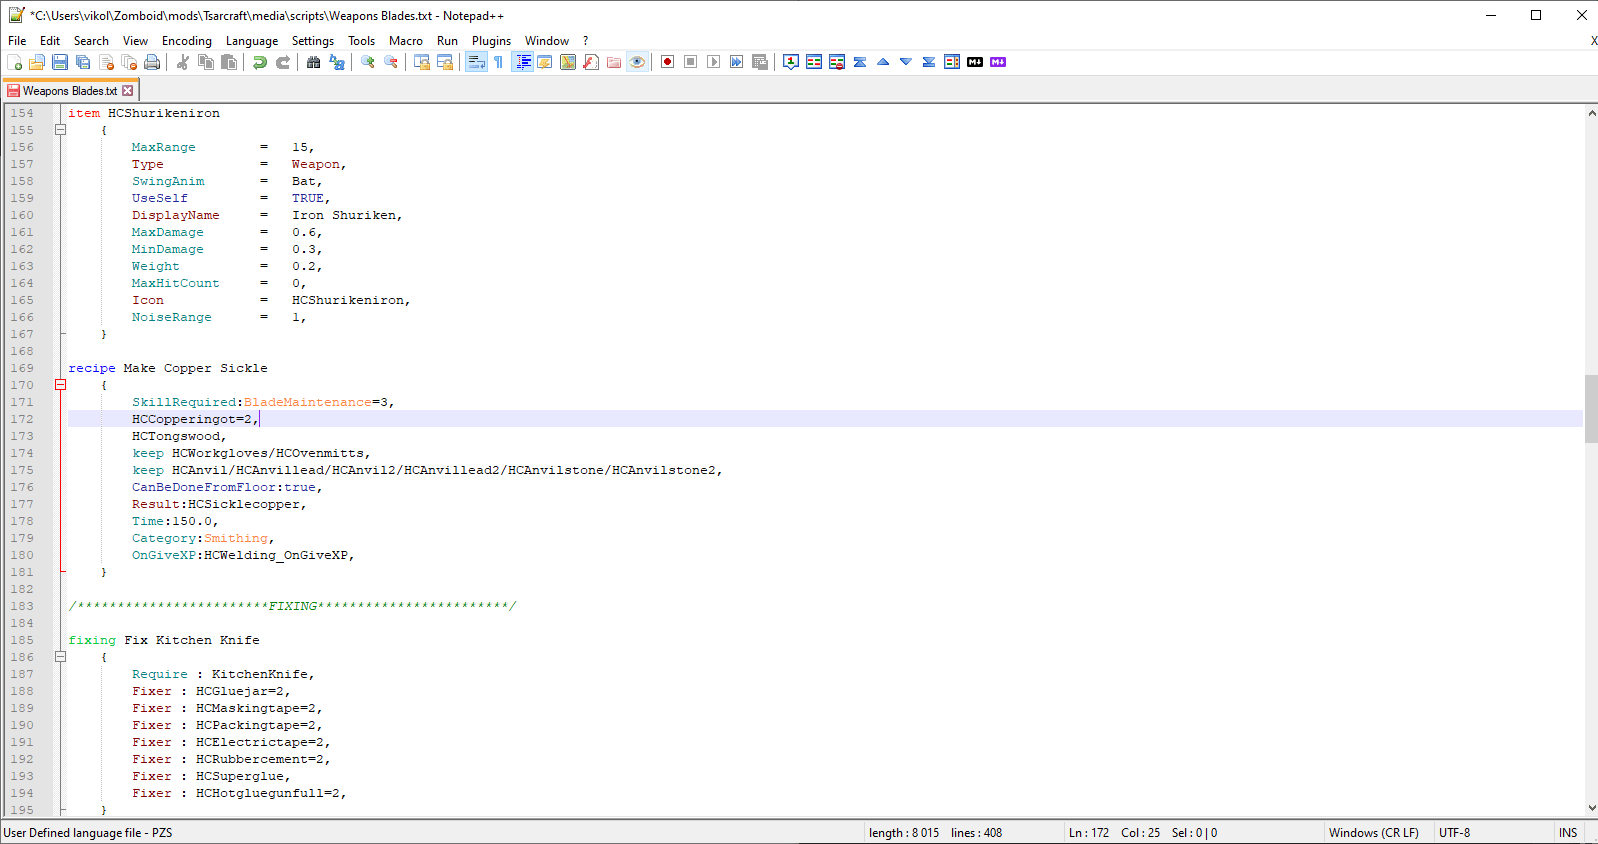Click the Close document toolbar icon
The width and height of the screenshot is (1598, 844).
pos(106,62)
